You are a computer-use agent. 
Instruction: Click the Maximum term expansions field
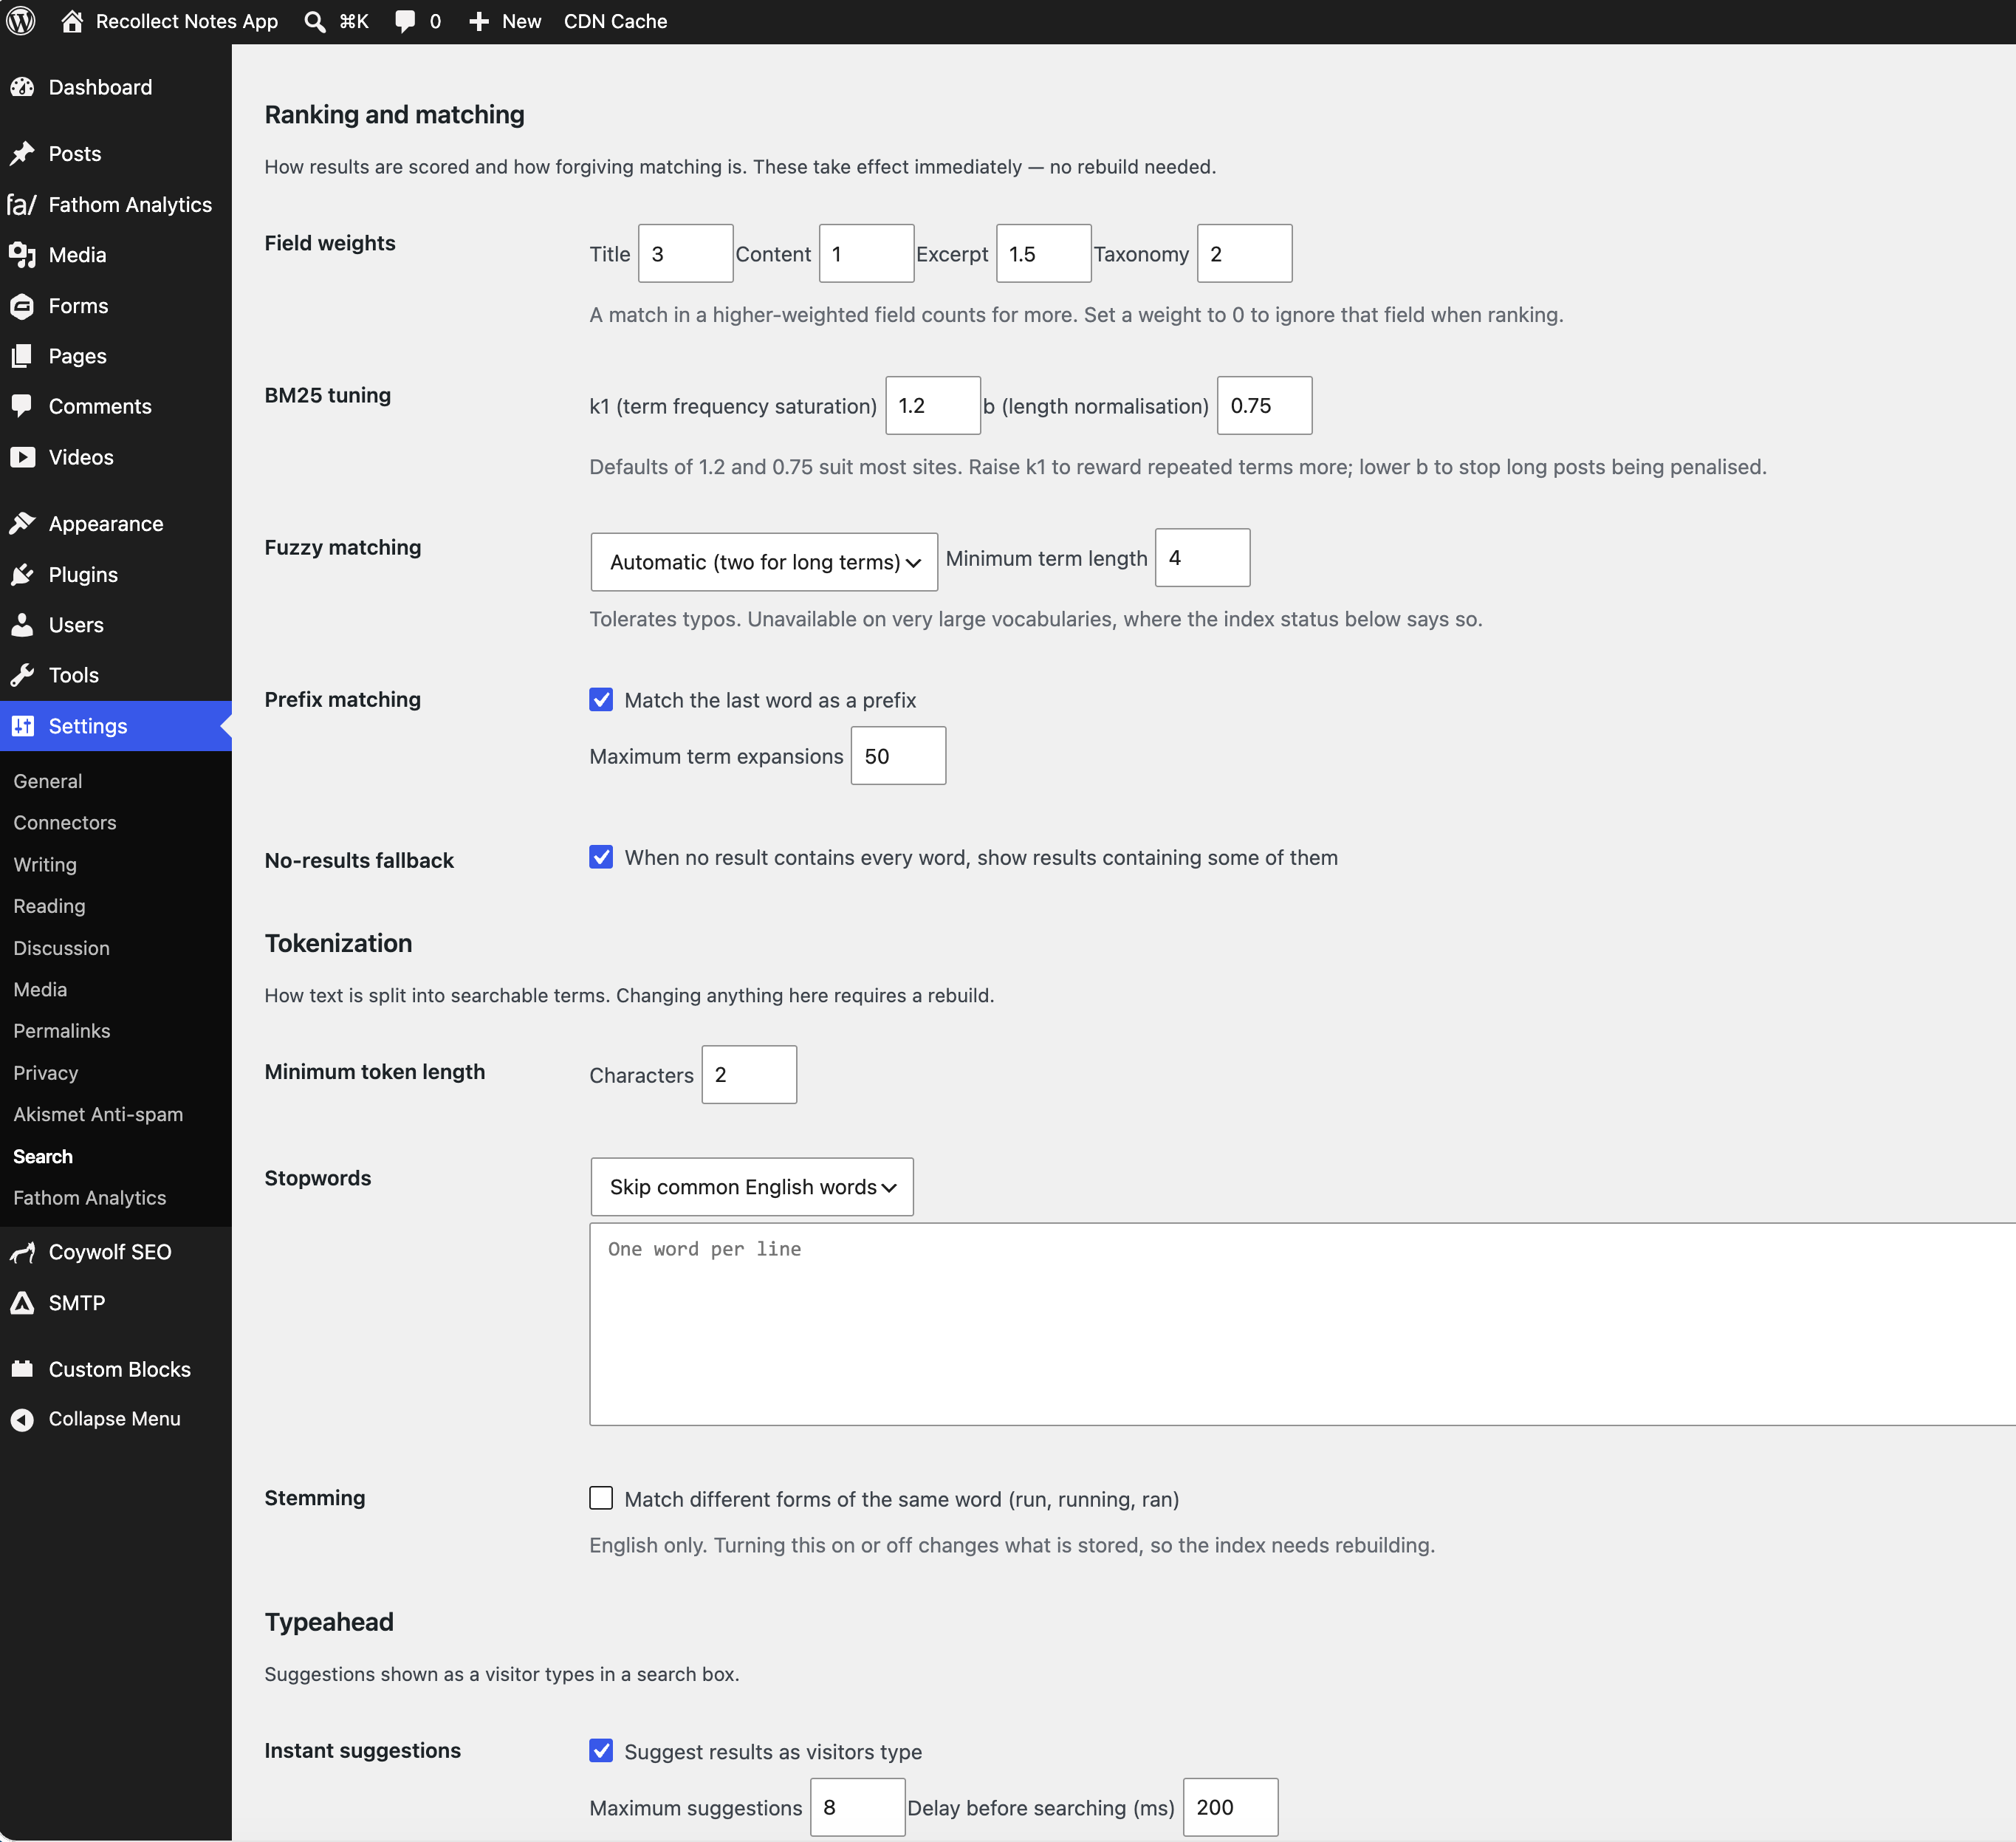click(899, 756)
